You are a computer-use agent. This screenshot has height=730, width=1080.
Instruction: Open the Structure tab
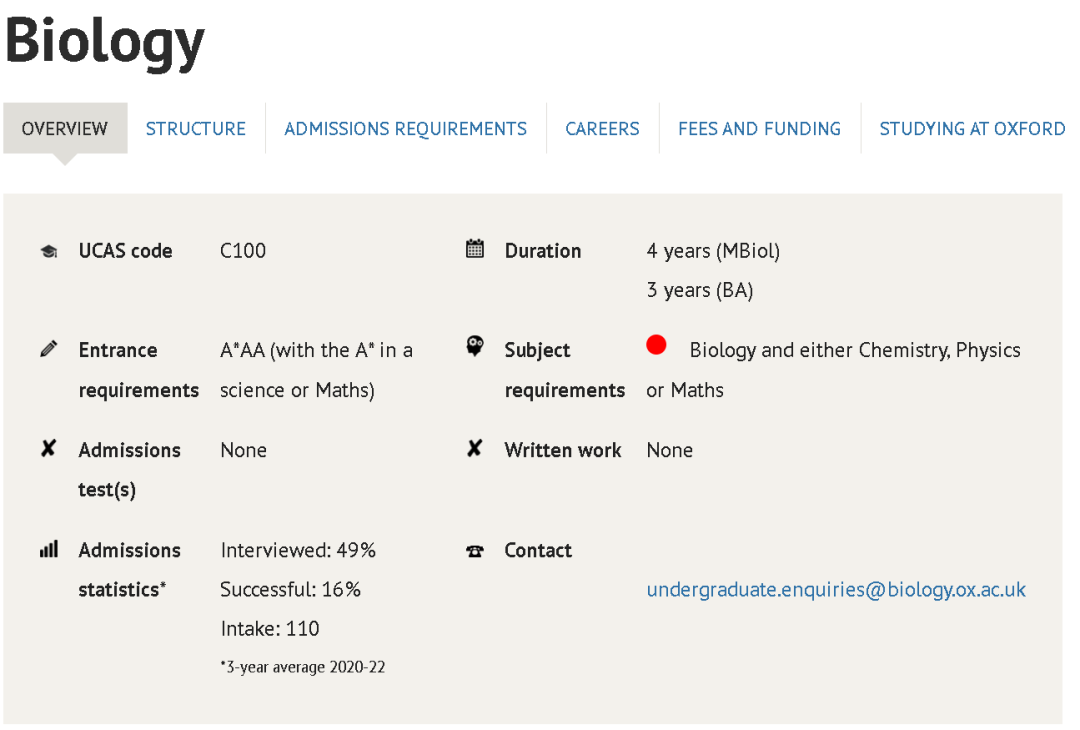[196, 129]
